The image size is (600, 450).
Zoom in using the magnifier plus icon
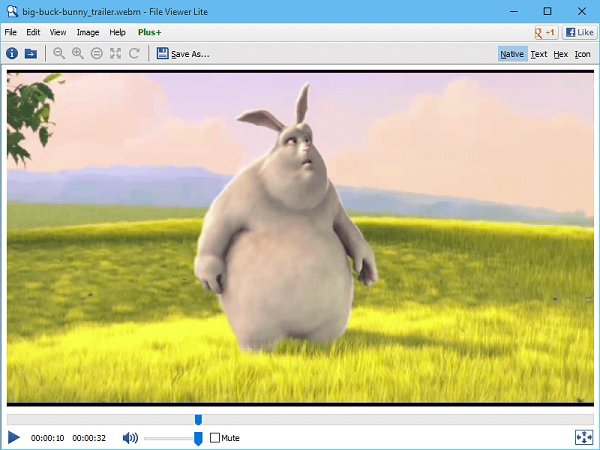tap(78, 53)
